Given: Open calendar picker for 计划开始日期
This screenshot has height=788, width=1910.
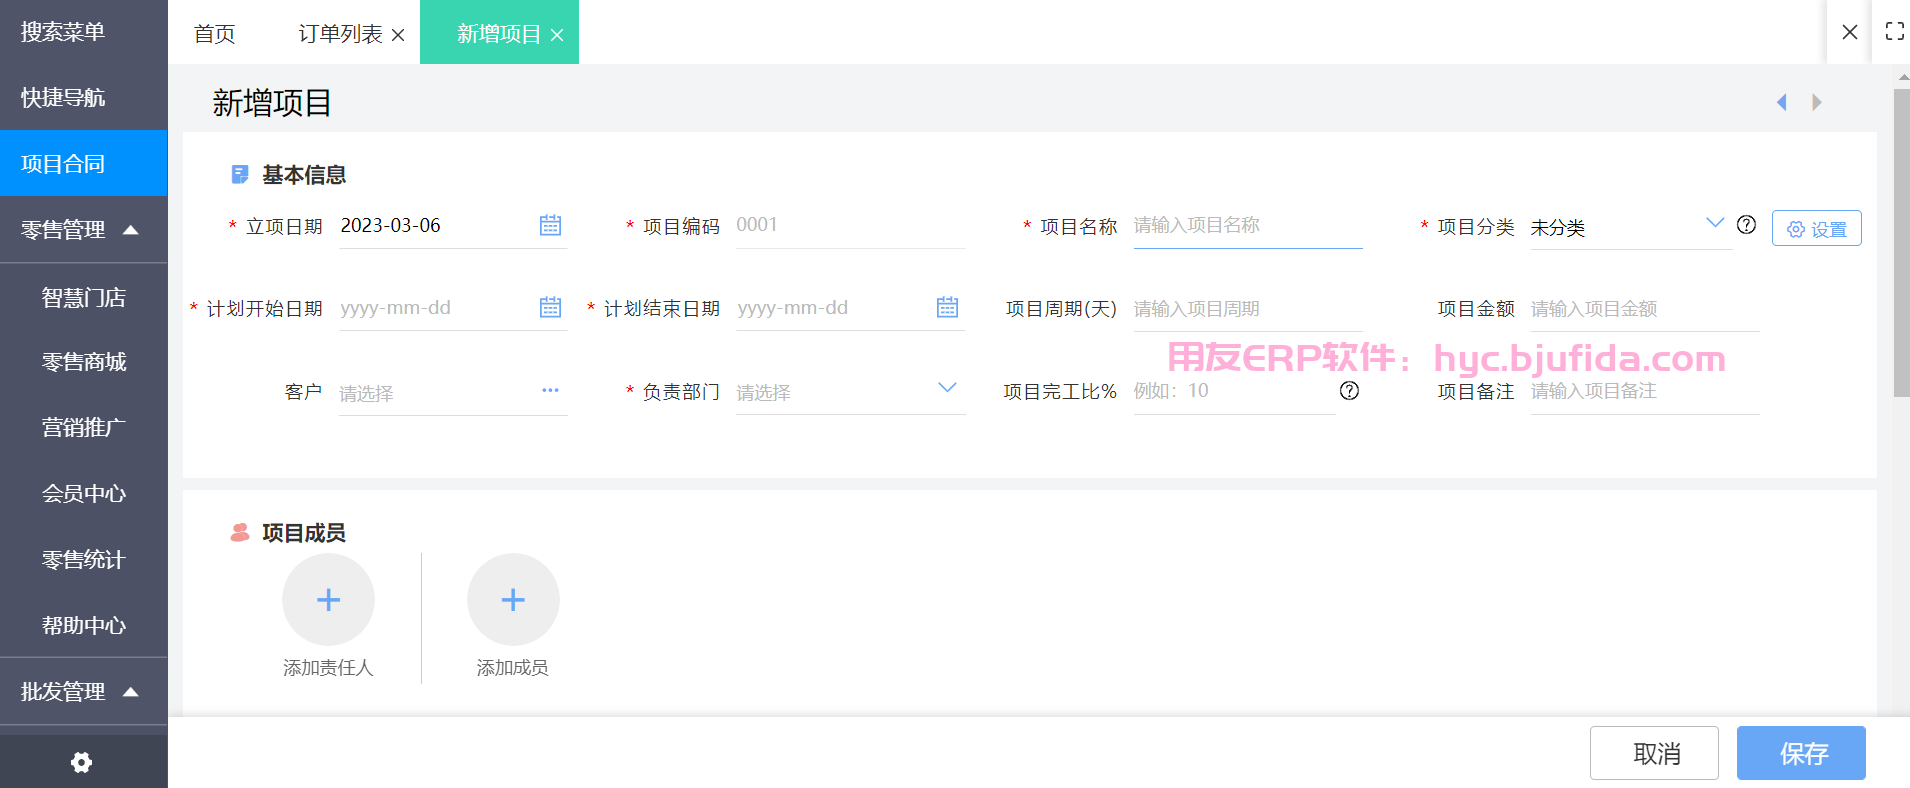Looking at the screenshot, I should click(550, 307).
